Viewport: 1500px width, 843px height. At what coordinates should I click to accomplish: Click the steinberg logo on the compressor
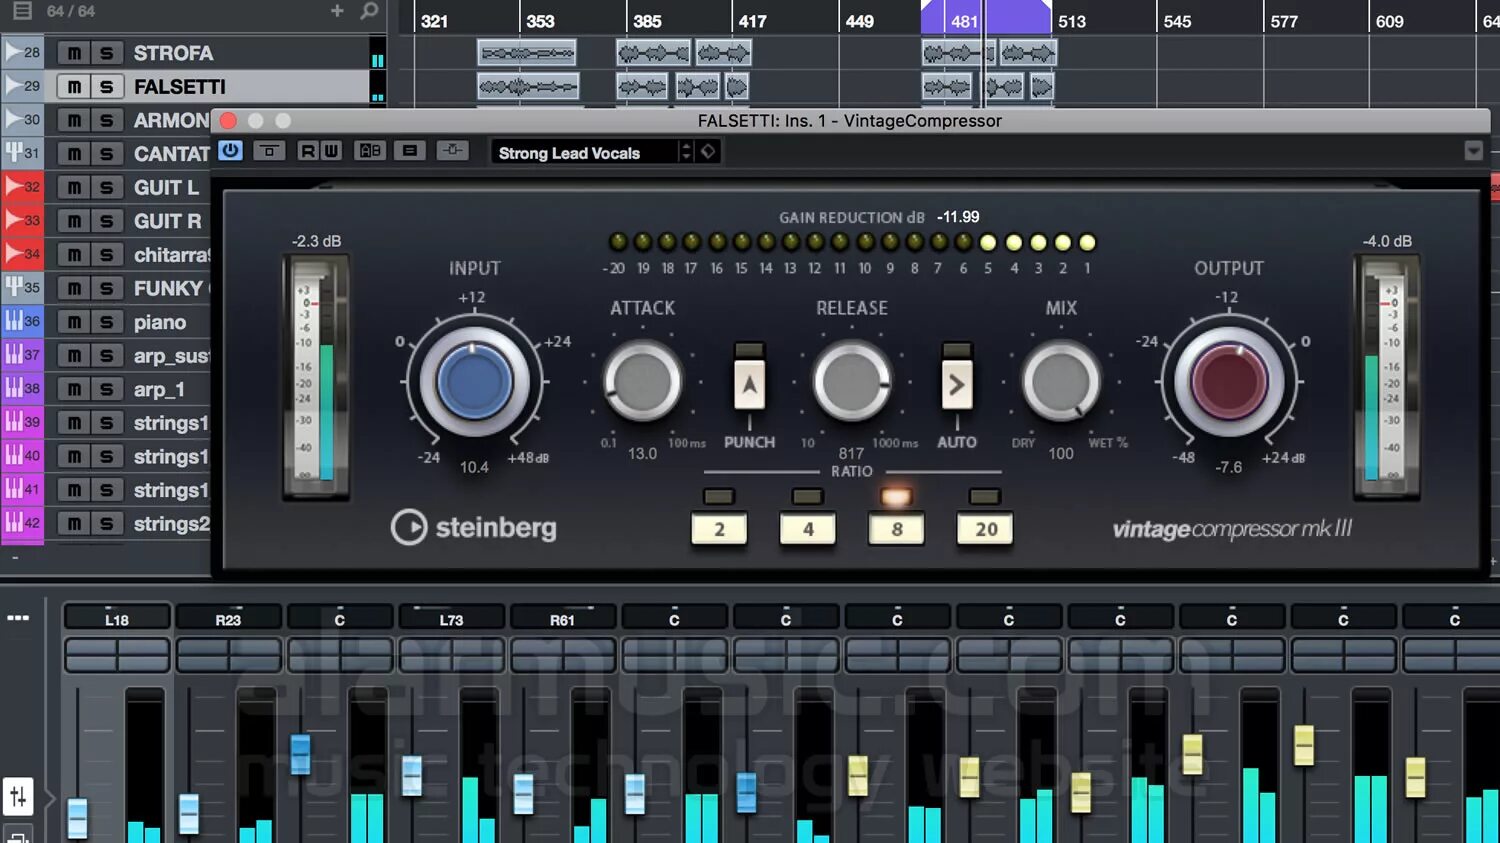tap(473, 527)
